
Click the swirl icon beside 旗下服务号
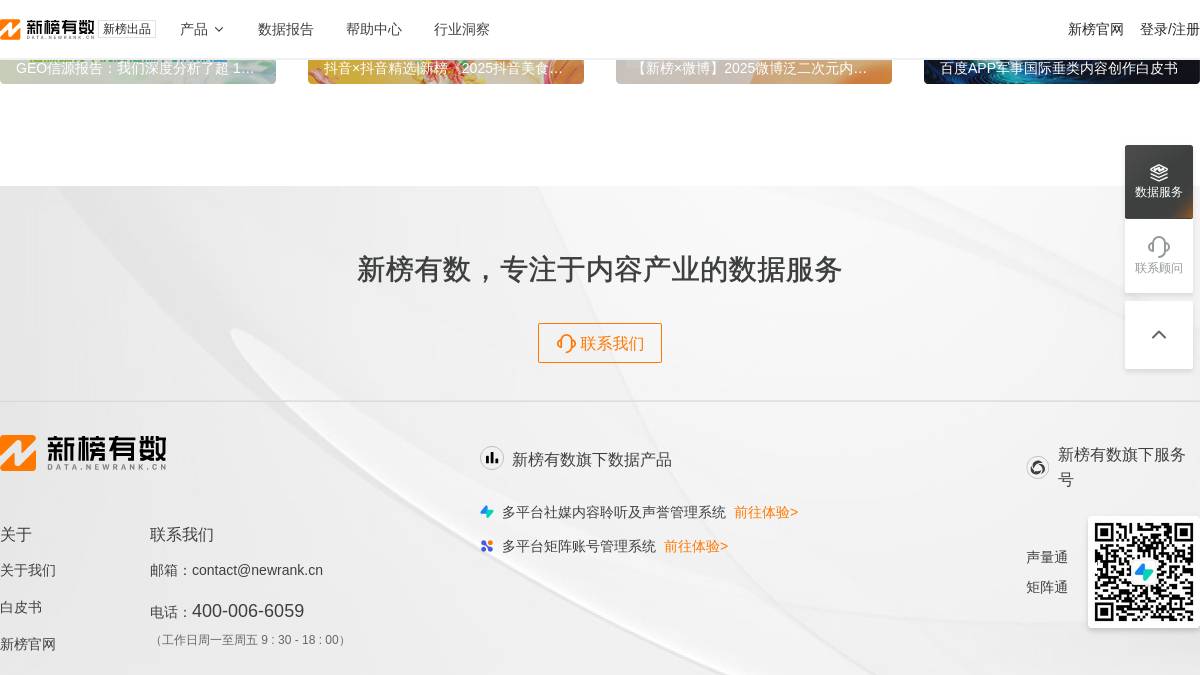pos(1038,467)
